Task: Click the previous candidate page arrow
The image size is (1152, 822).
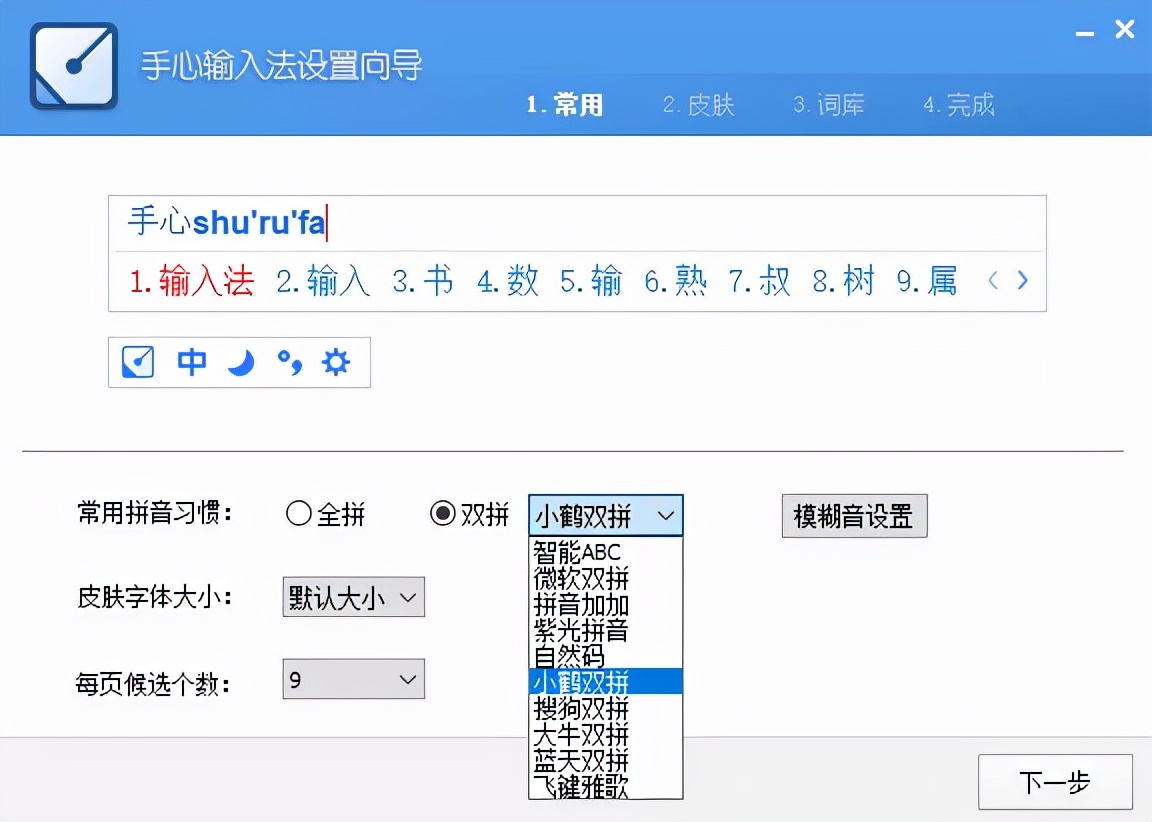Action: coord(992,281)
